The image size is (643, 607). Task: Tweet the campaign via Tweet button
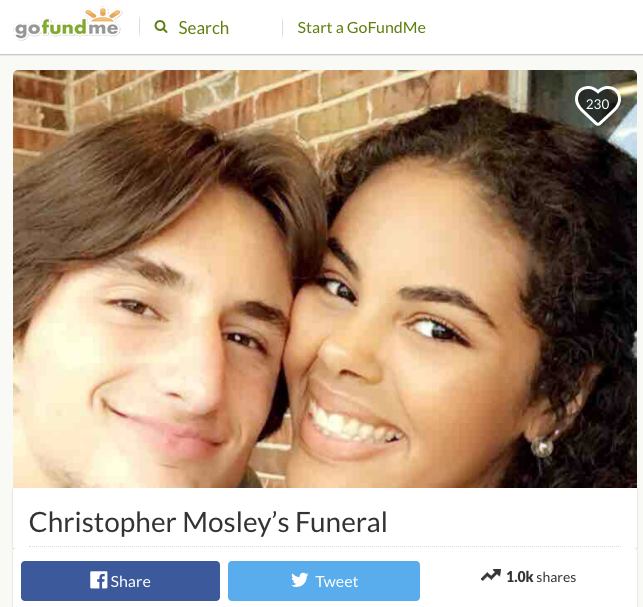pyautogui.click(x=324, y=581)
